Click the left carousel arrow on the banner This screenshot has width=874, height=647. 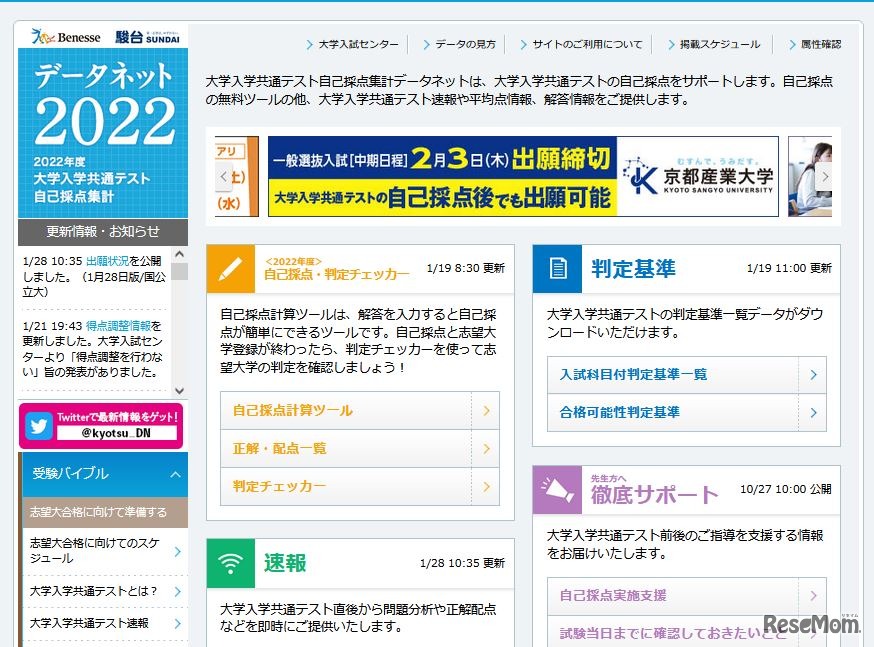click(x=224, y=177)
